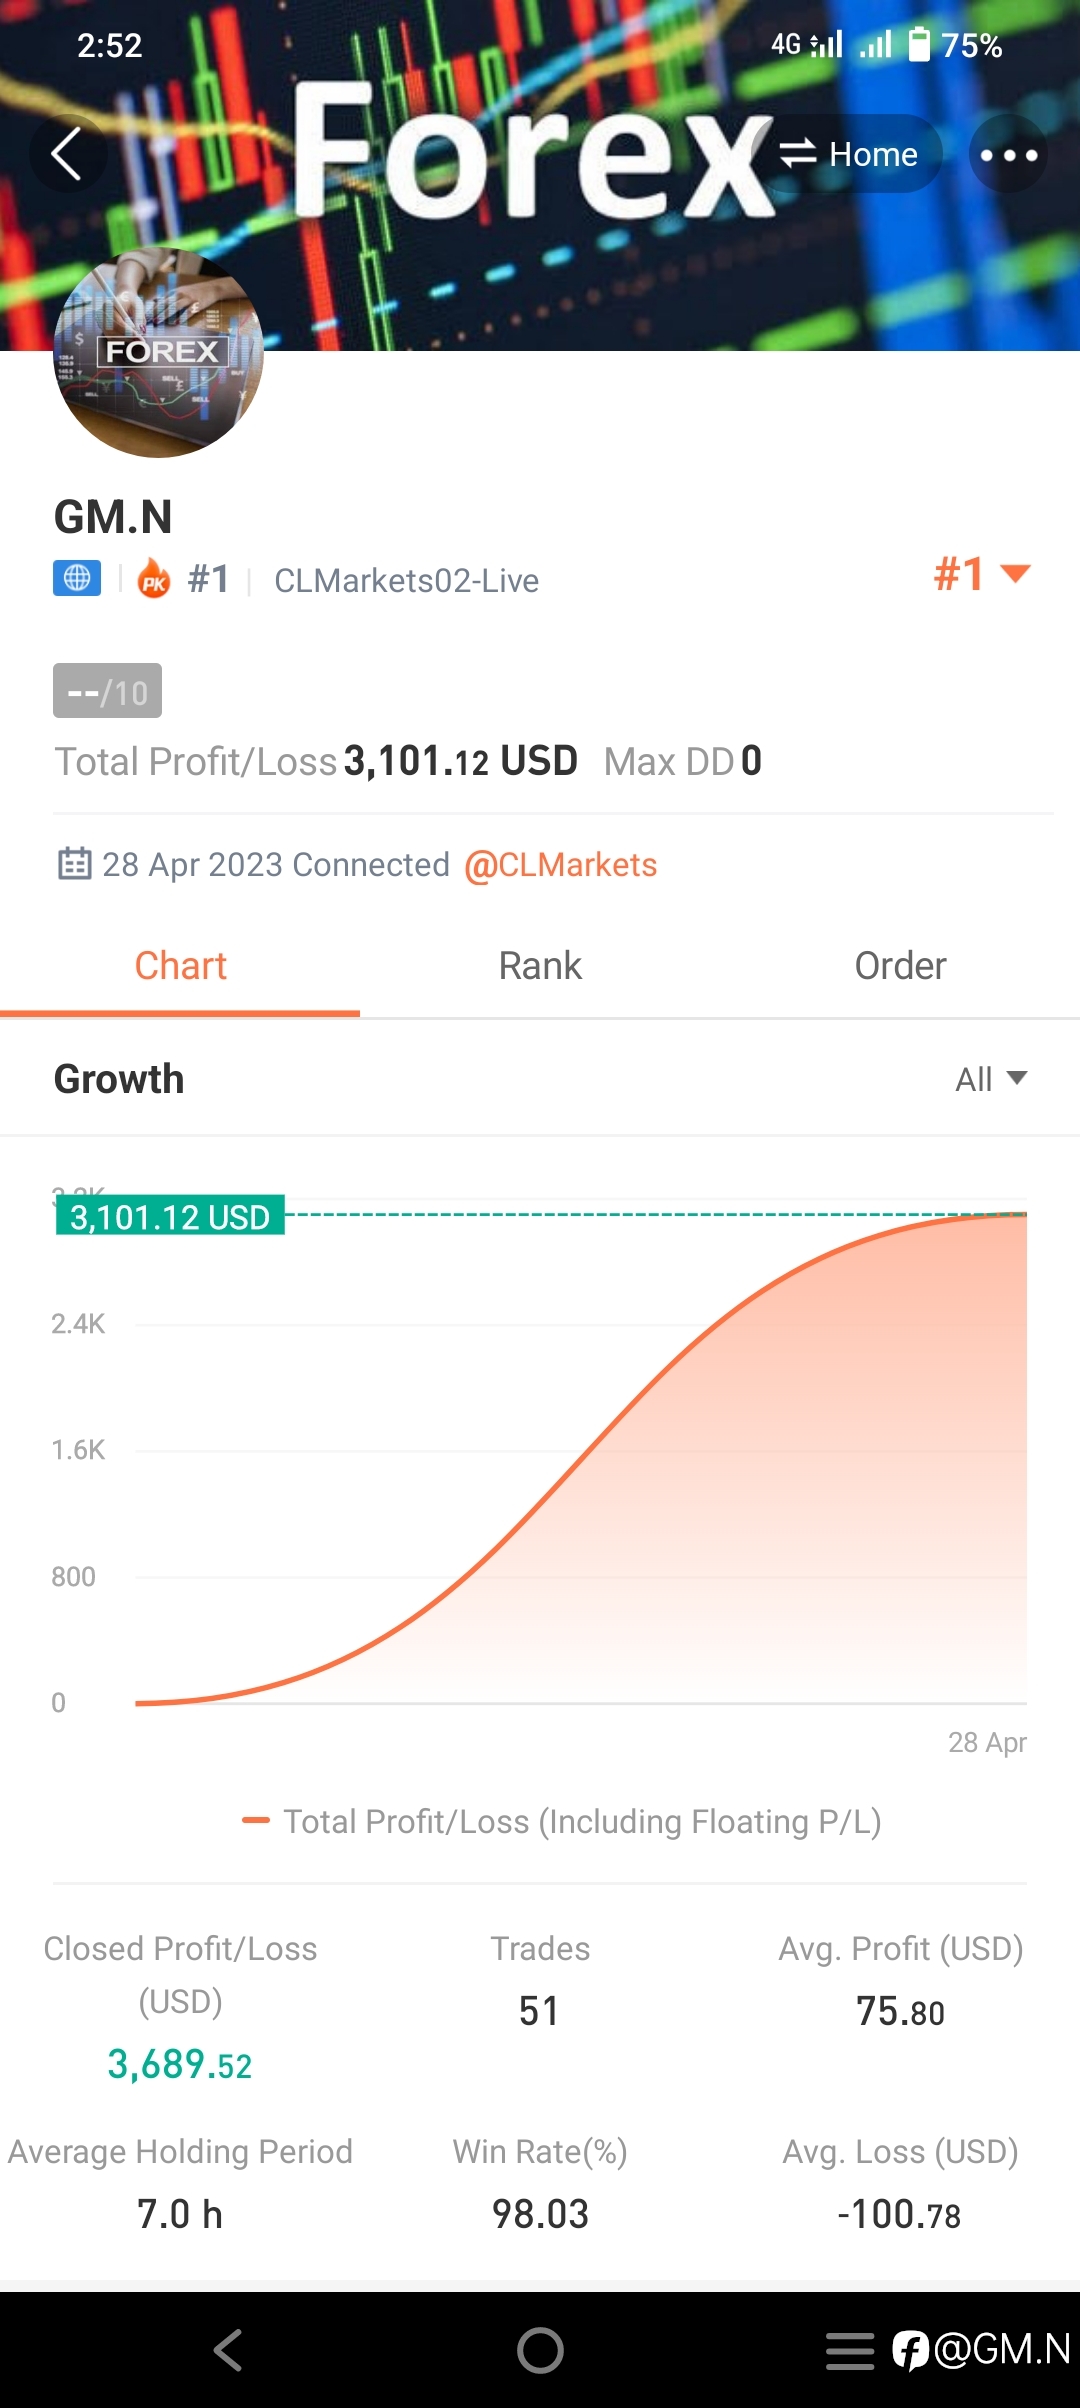This screenshot has width=1080, height=2408.
Task: Tap the 3,101.12 USD chart value label
Action: pos(170,1216)
